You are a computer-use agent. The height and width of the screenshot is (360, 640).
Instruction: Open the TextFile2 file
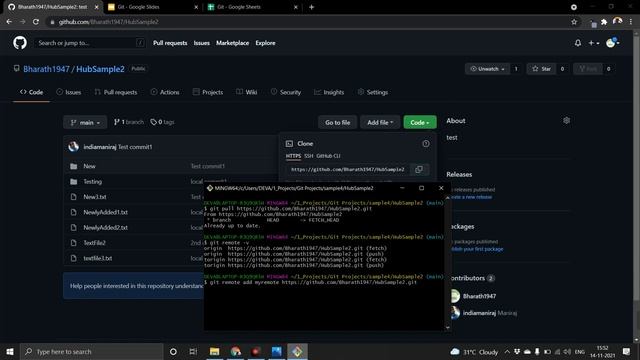(x=94, y=243)
